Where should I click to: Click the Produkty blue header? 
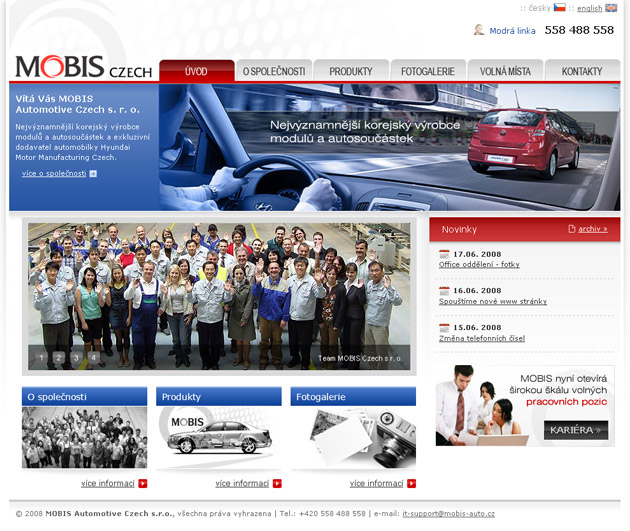click(x=219, y=396)
